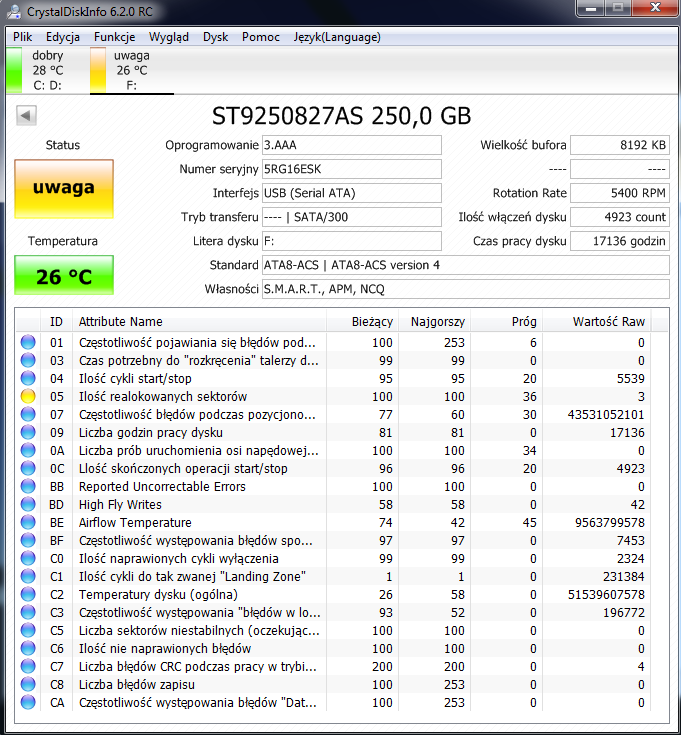Image resolution: width=681 pixels, height=736 pixels.
Task: Click the blue status icon of attribute C6
Action: coord(28,648)
